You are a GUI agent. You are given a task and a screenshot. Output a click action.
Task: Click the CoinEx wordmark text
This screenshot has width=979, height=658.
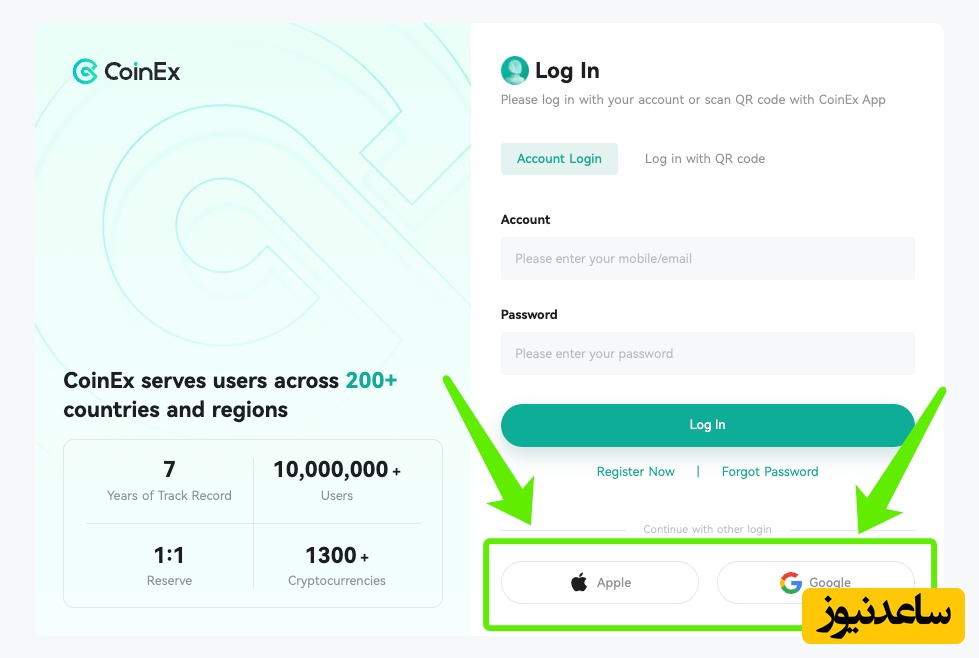(x=142, y=72)
